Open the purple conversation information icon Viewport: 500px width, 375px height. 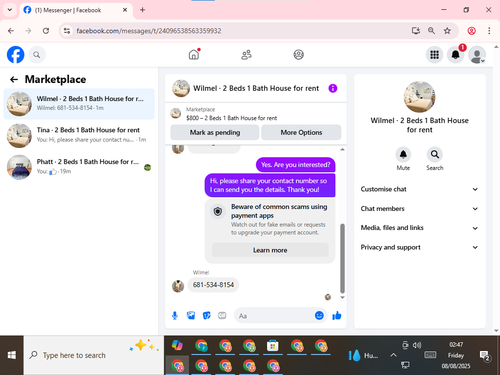pyautogui.click(x=333, y=88)
